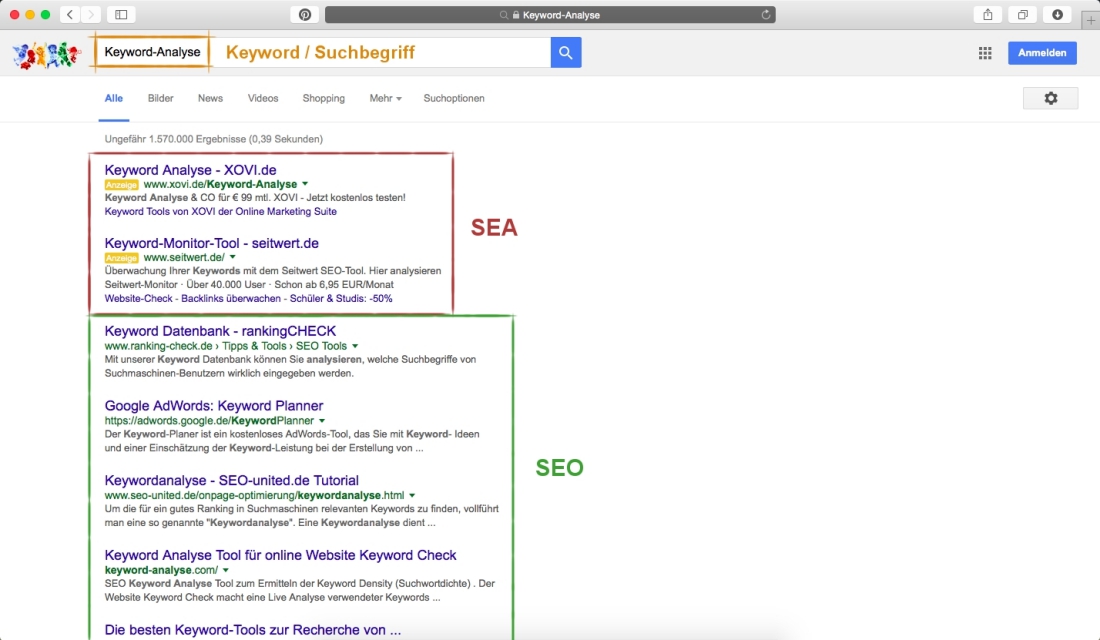
Task: Show all tabs overview icon
Action: 1023,14
